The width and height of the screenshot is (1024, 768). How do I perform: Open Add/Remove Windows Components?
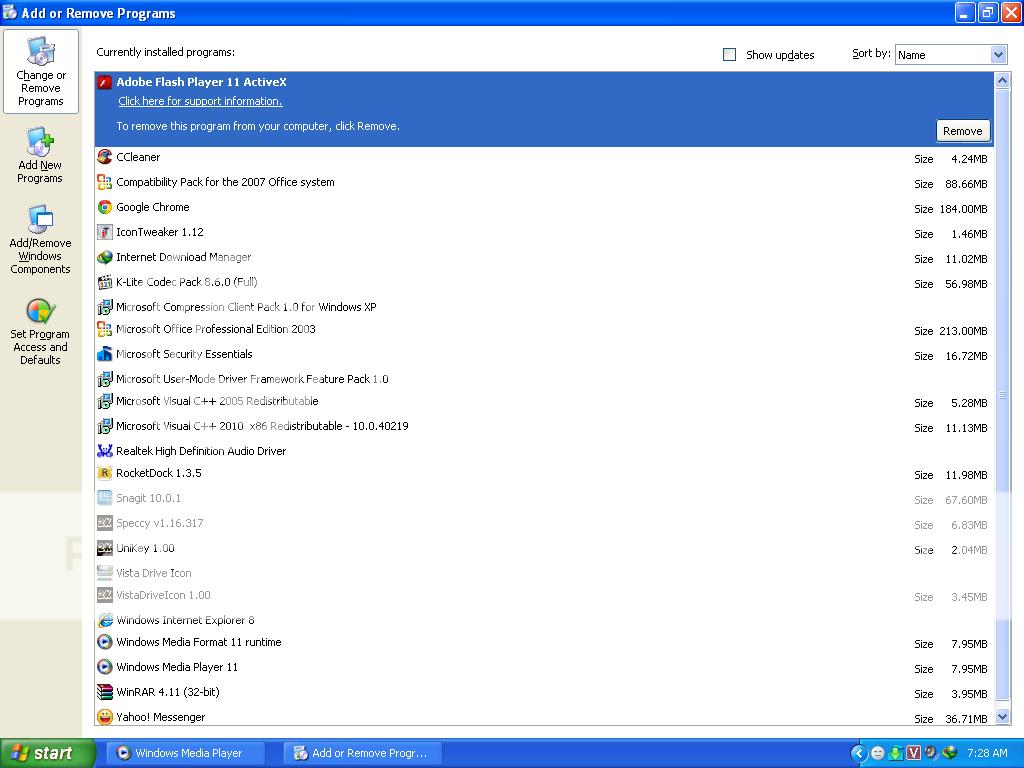coord(40,240)
